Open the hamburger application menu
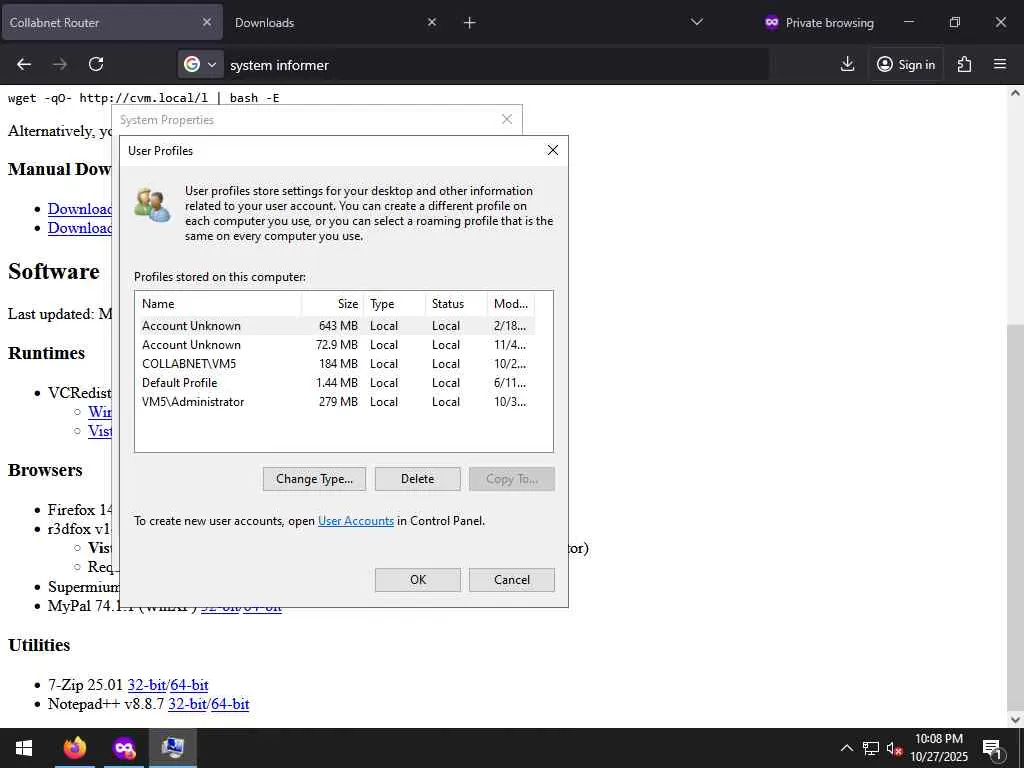Image resolution: width=1024 pixels, height=768 pixels. [x=999, y=64]
